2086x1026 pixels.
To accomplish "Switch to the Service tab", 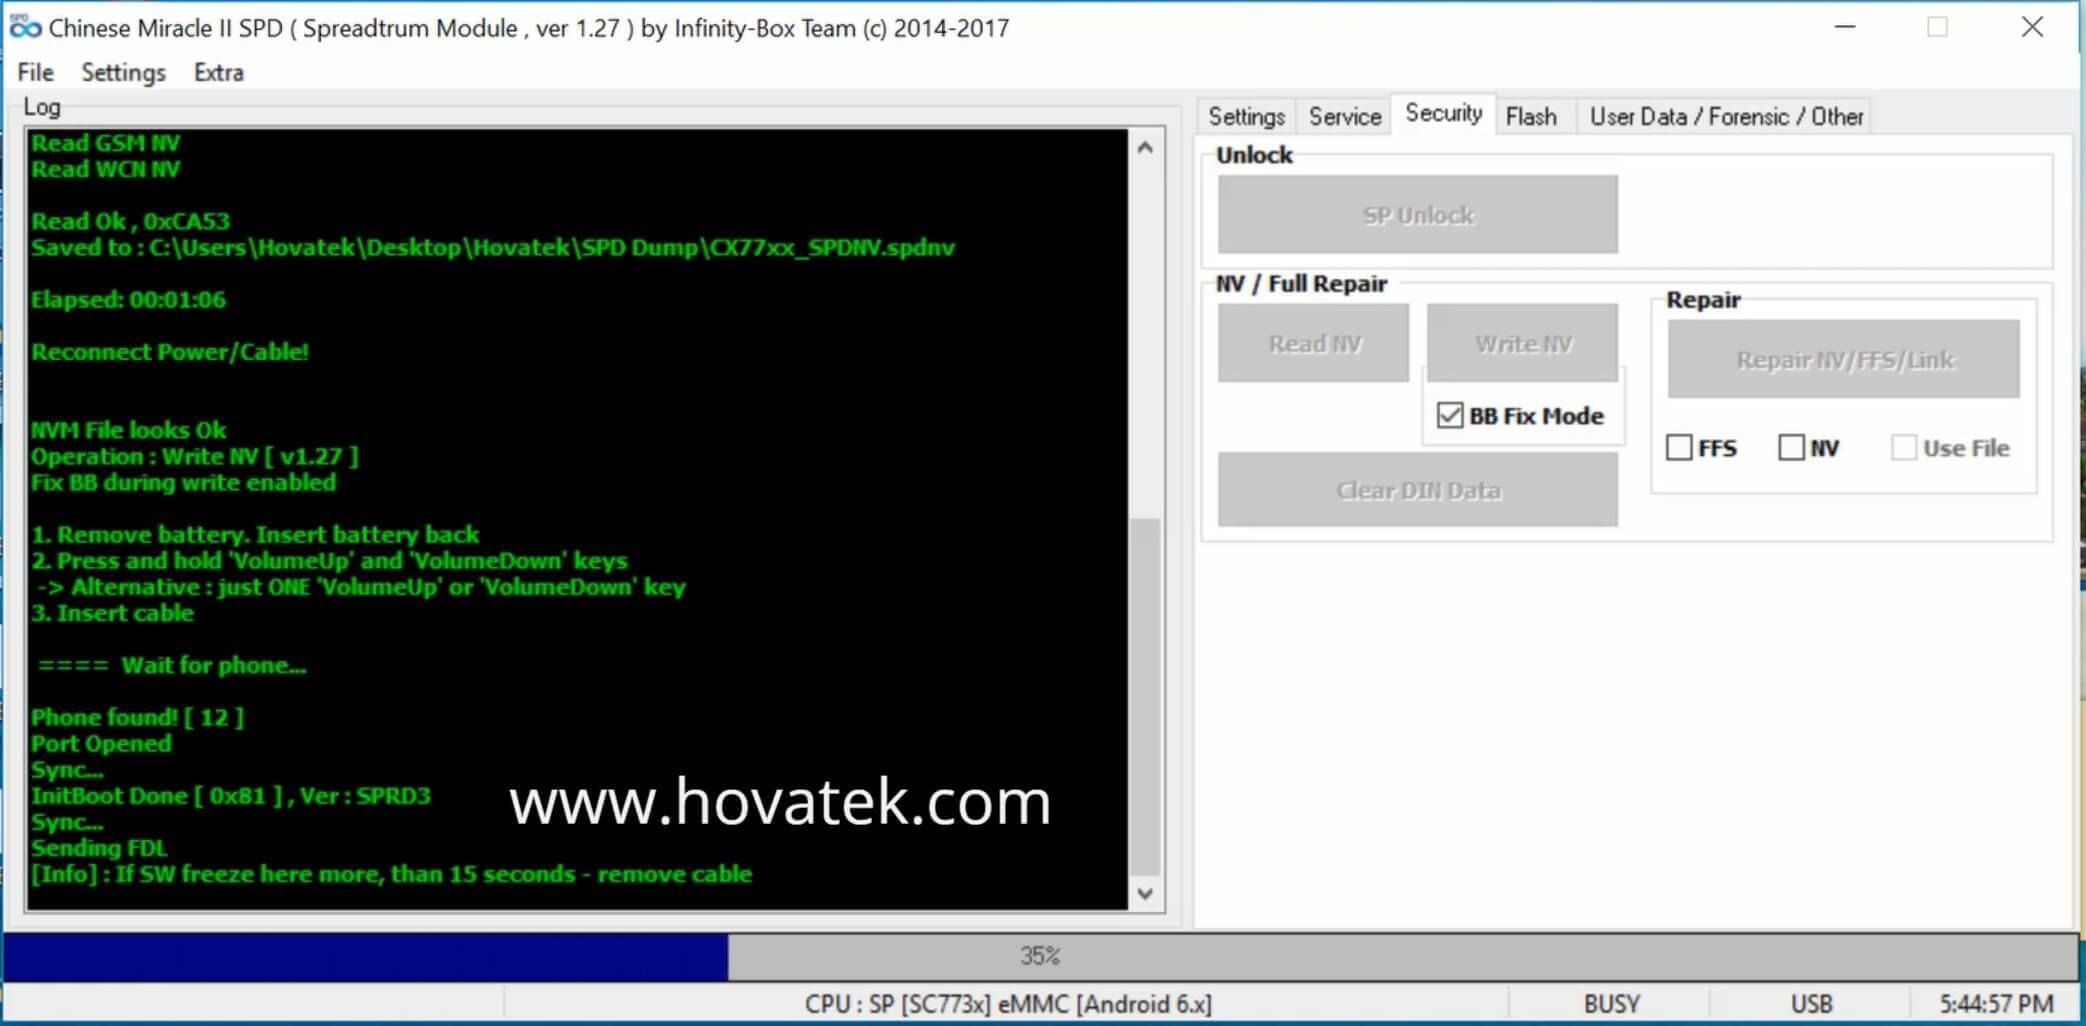I will click(1344, 117).
